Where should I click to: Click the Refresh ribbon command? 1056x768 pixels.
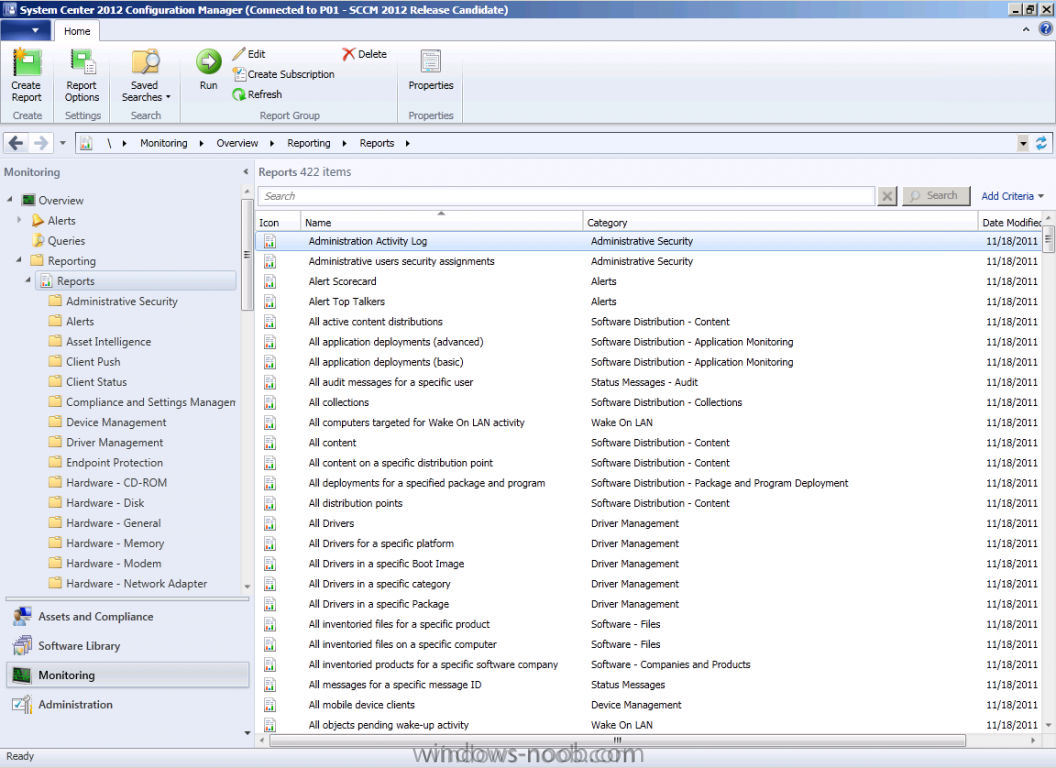click(x=257, y=94)
